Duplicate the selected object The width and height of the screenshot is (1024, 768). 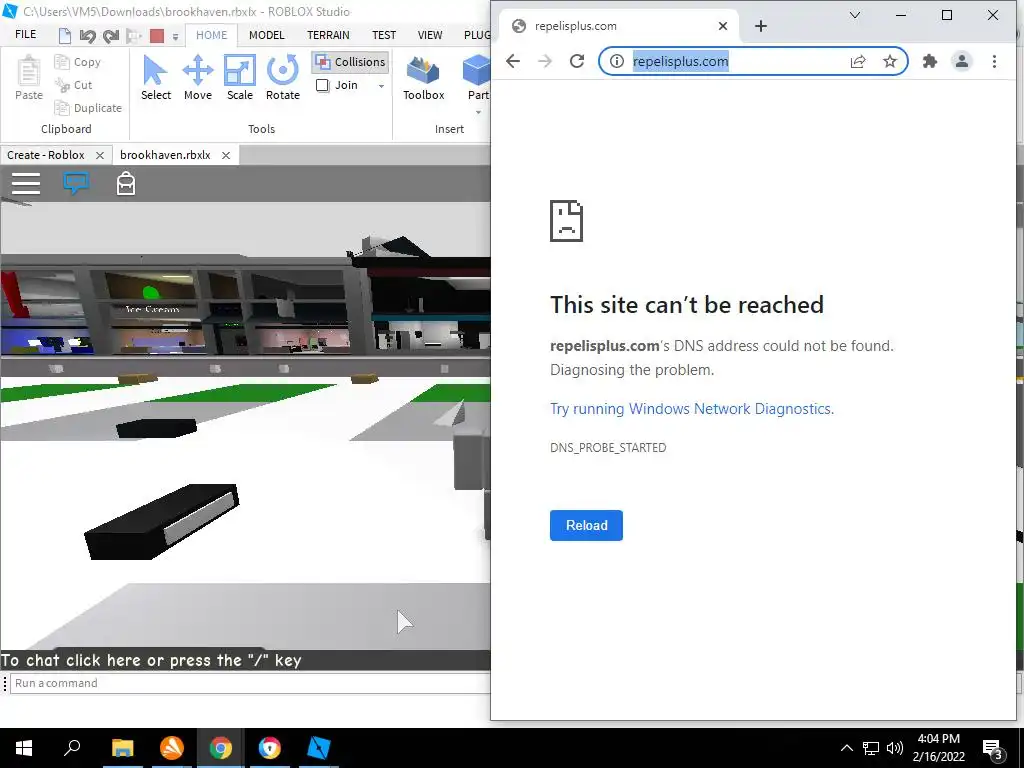pyautogui.click(x=88, y=108)
